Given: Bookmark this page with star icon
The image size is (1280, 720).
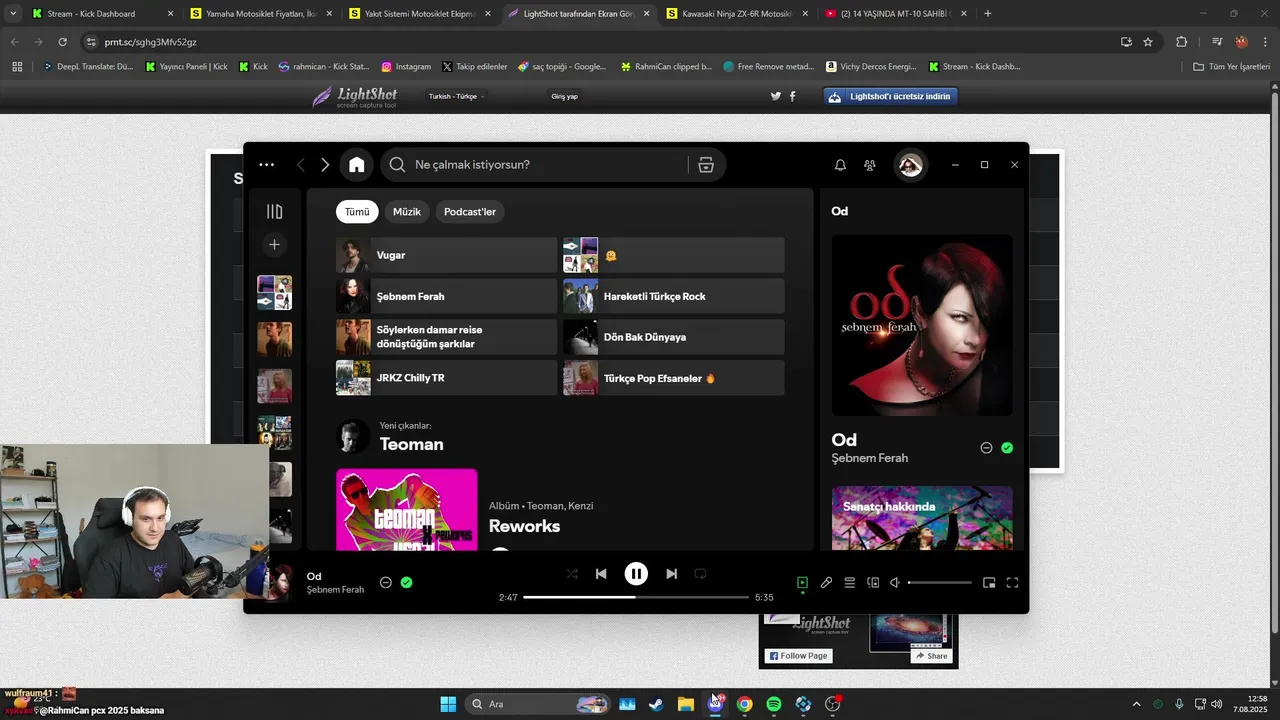Looking at the screenshot, I should [1148, 42].
